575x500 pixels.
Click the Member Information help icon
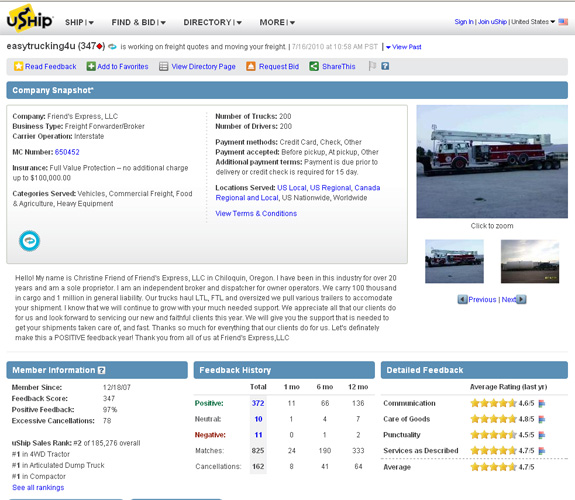click(x=102, y=370)
